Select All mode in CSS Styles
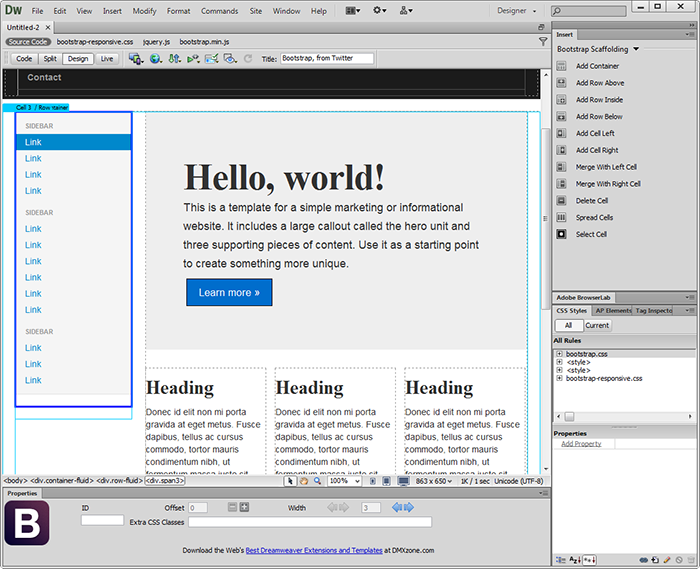The height and width of the screenshot is (569, 700). point(568,325)
